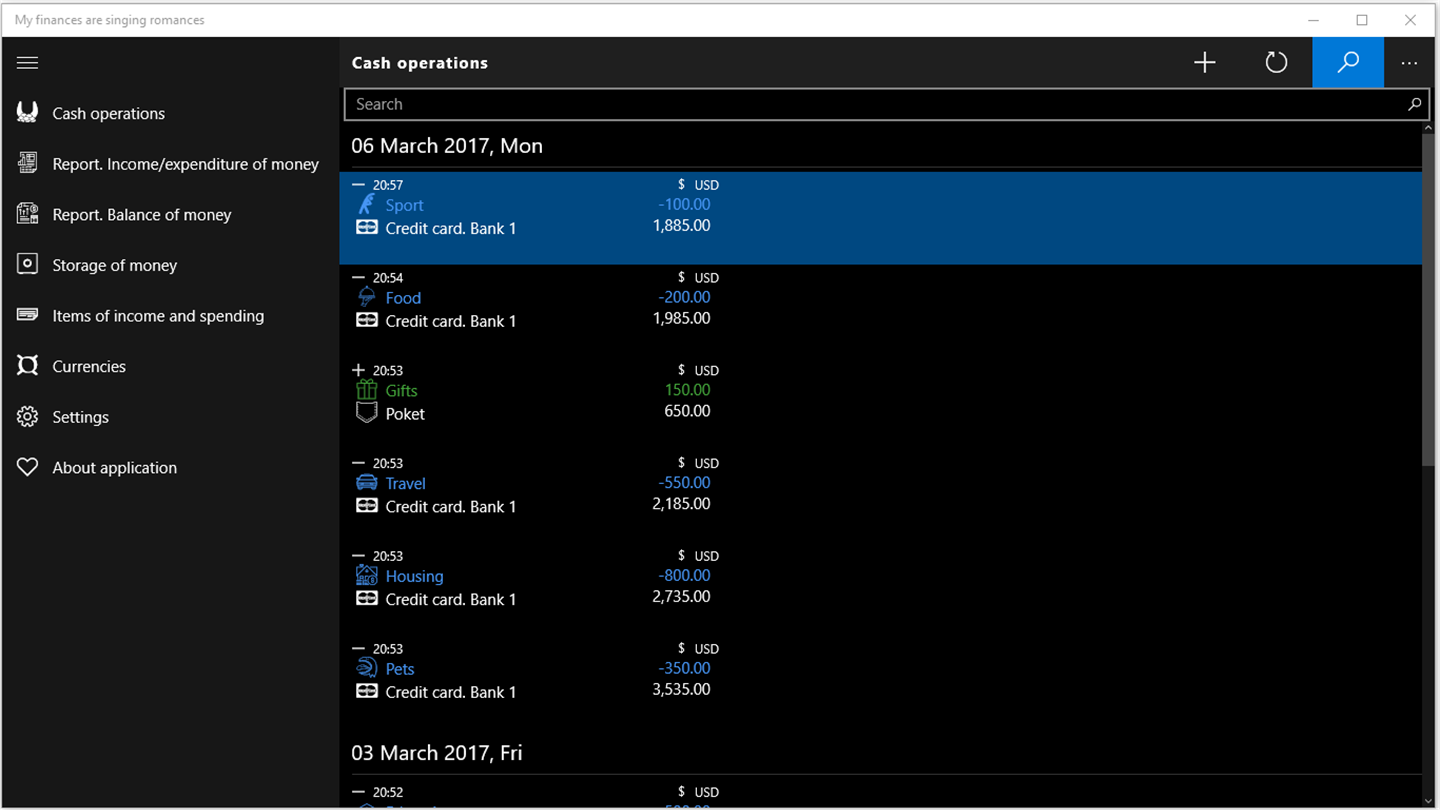Click the 3,535.00 balance value

[682, 689]
